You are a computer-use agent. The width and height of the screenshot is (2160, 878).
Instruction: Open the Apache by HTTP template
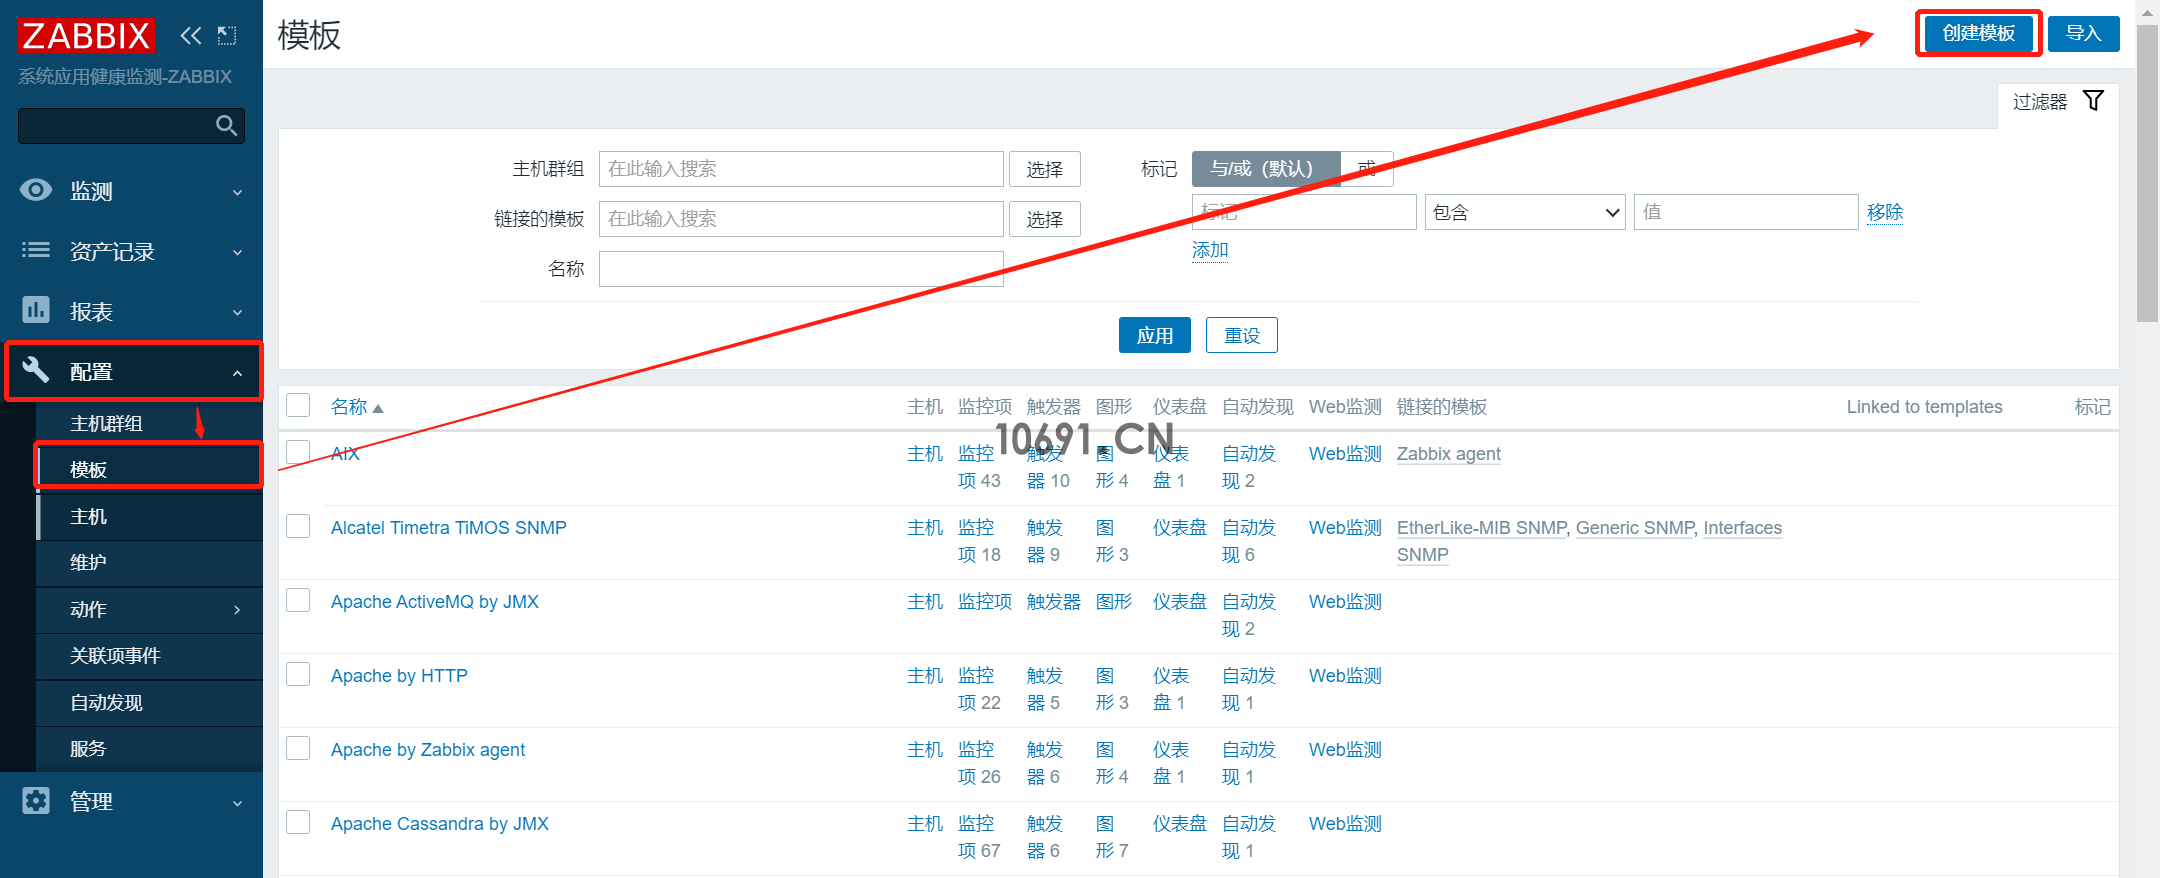399,675
